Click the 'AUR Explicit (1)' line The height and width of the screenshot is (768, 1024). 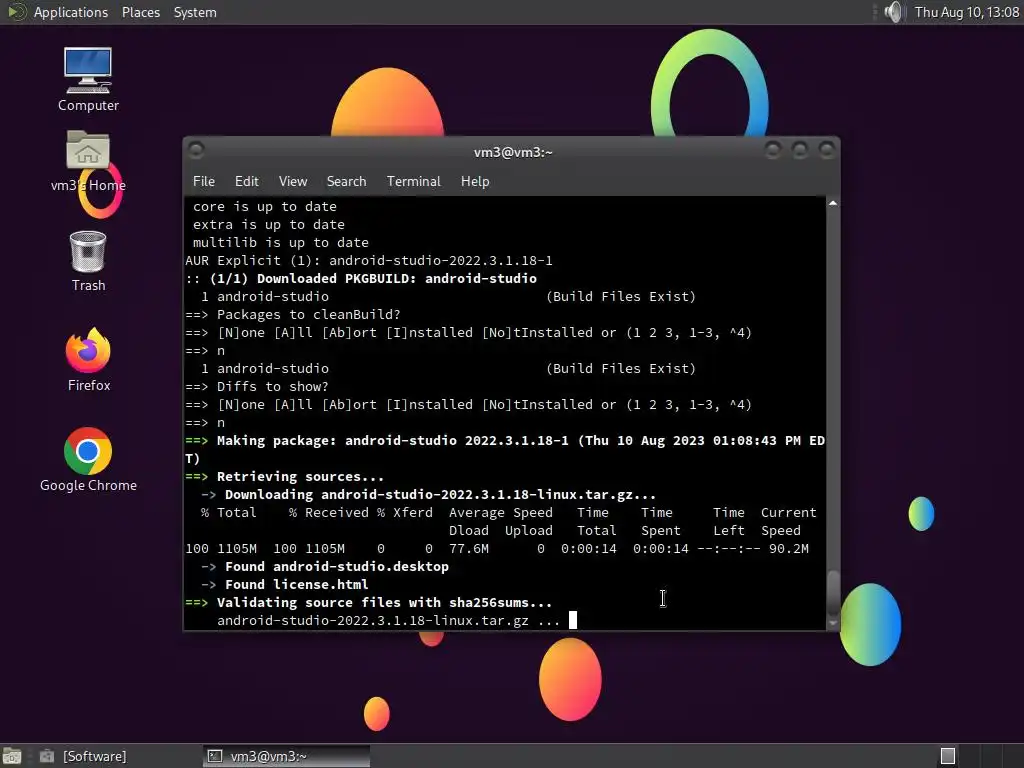pyautogui.click(x=369, y=261)
